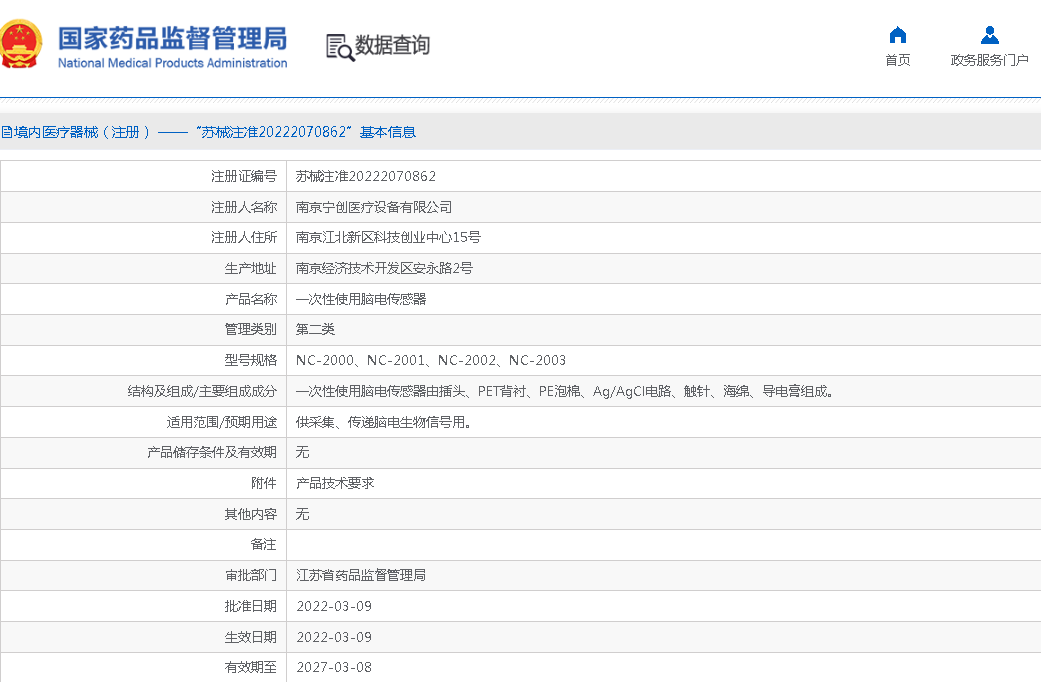
Task: Click registration number value 苏械注准20222070862 in table
Action: (366, 176)
